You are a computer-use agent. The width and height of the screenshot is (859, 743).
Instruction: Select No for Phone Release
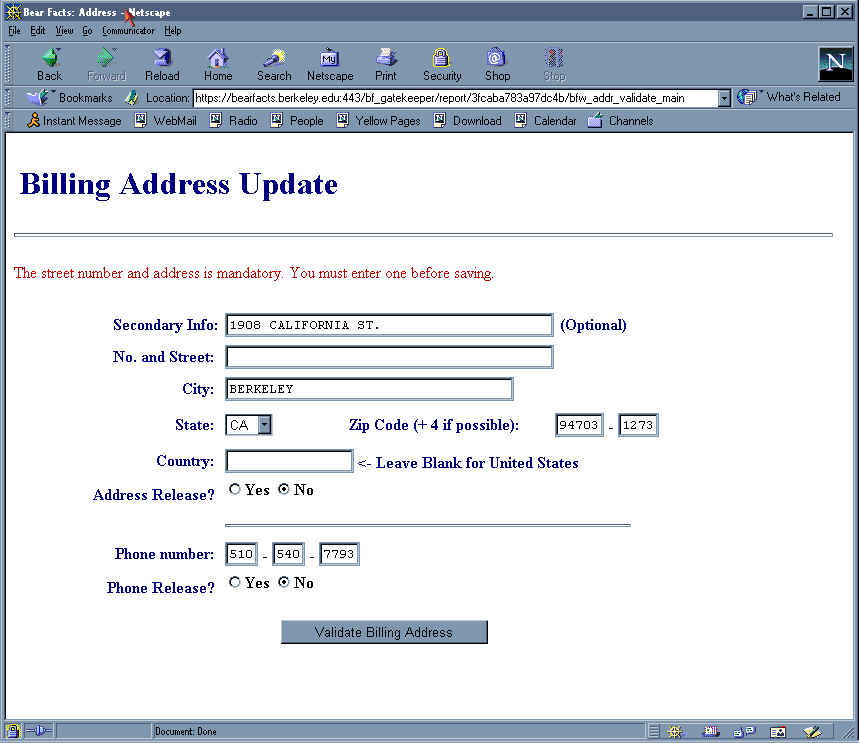tap(284, 583)
